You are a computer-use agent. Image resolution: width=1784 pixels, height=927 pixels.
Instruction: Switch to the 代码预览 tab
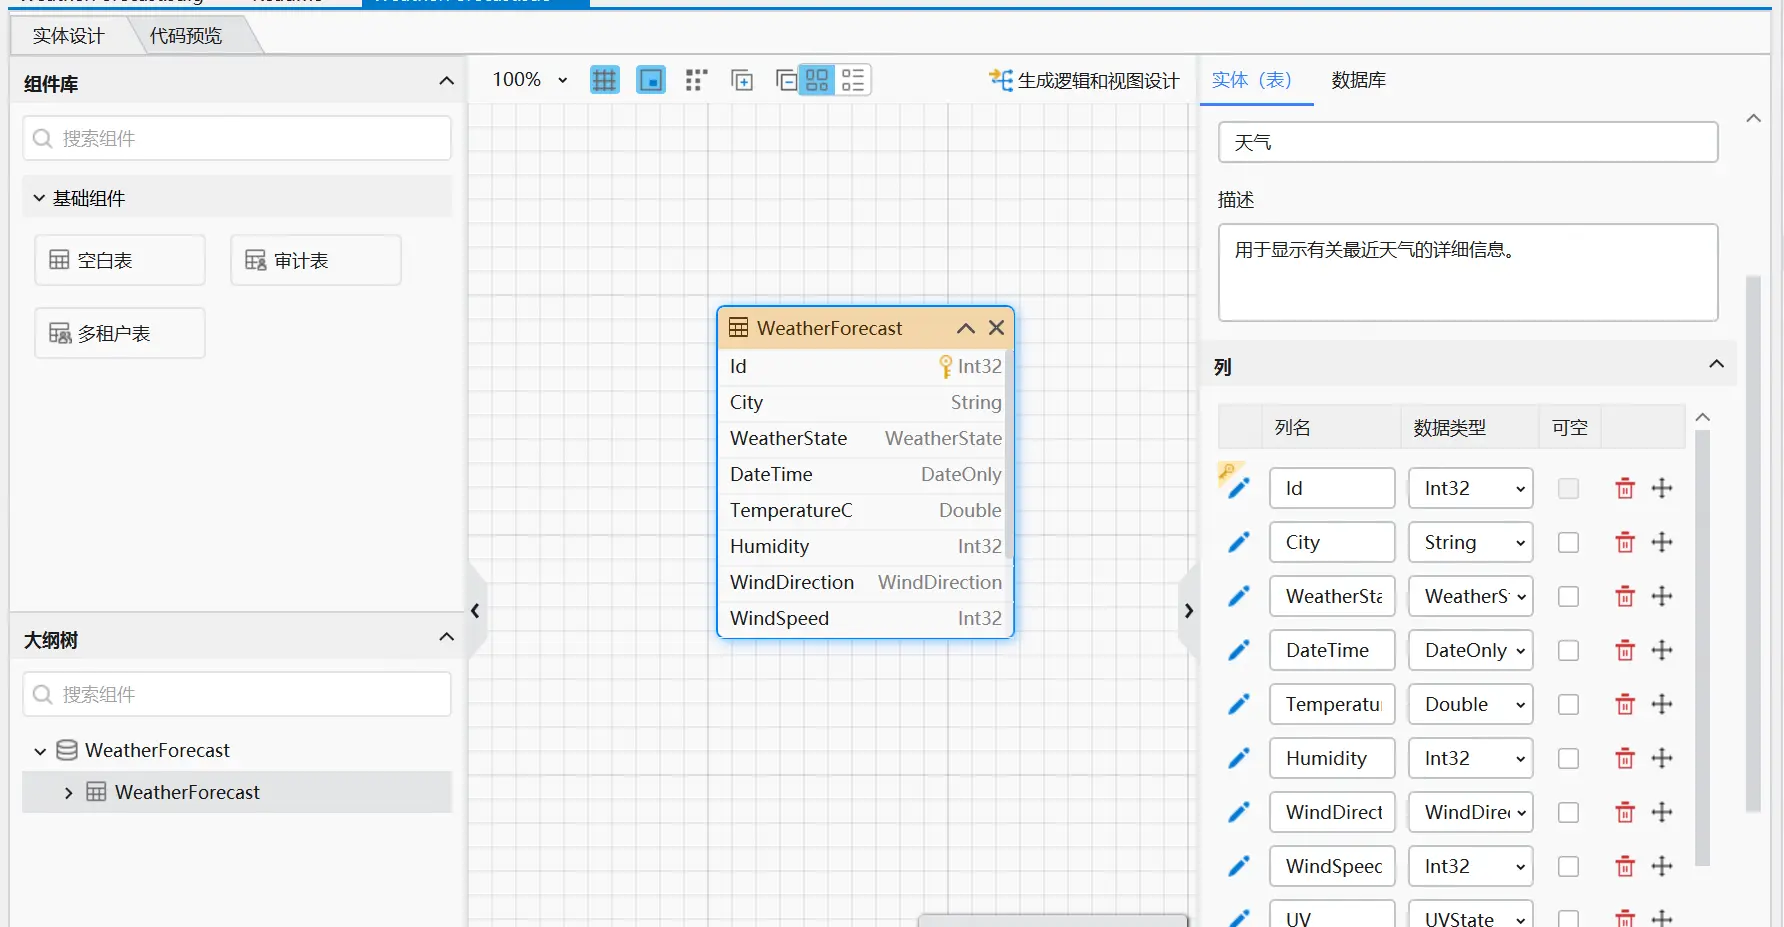click(x=186, y=36)
